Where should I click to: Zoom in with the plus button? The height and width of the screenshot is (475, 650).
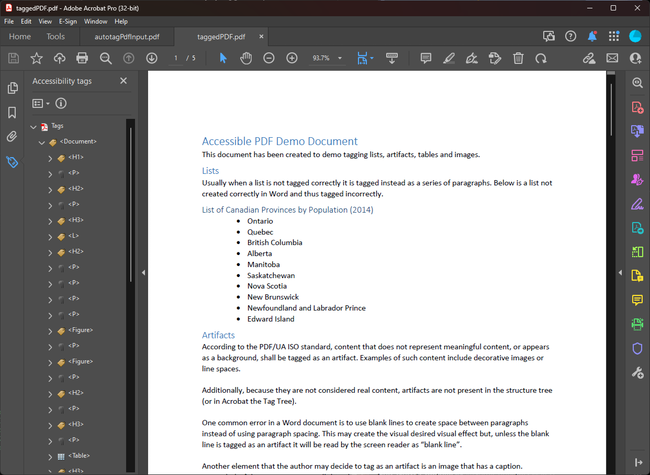292,58
